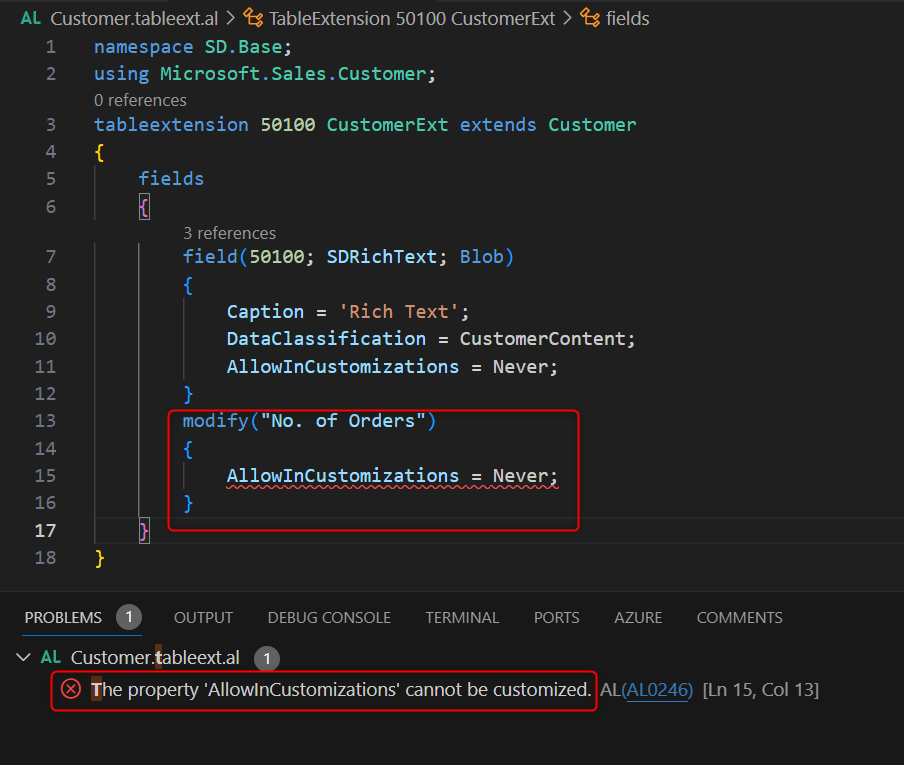904x765 pixels.
Task: Click TableExtension symbol icon in breadcrumb
Action: [x=255, y=18]
